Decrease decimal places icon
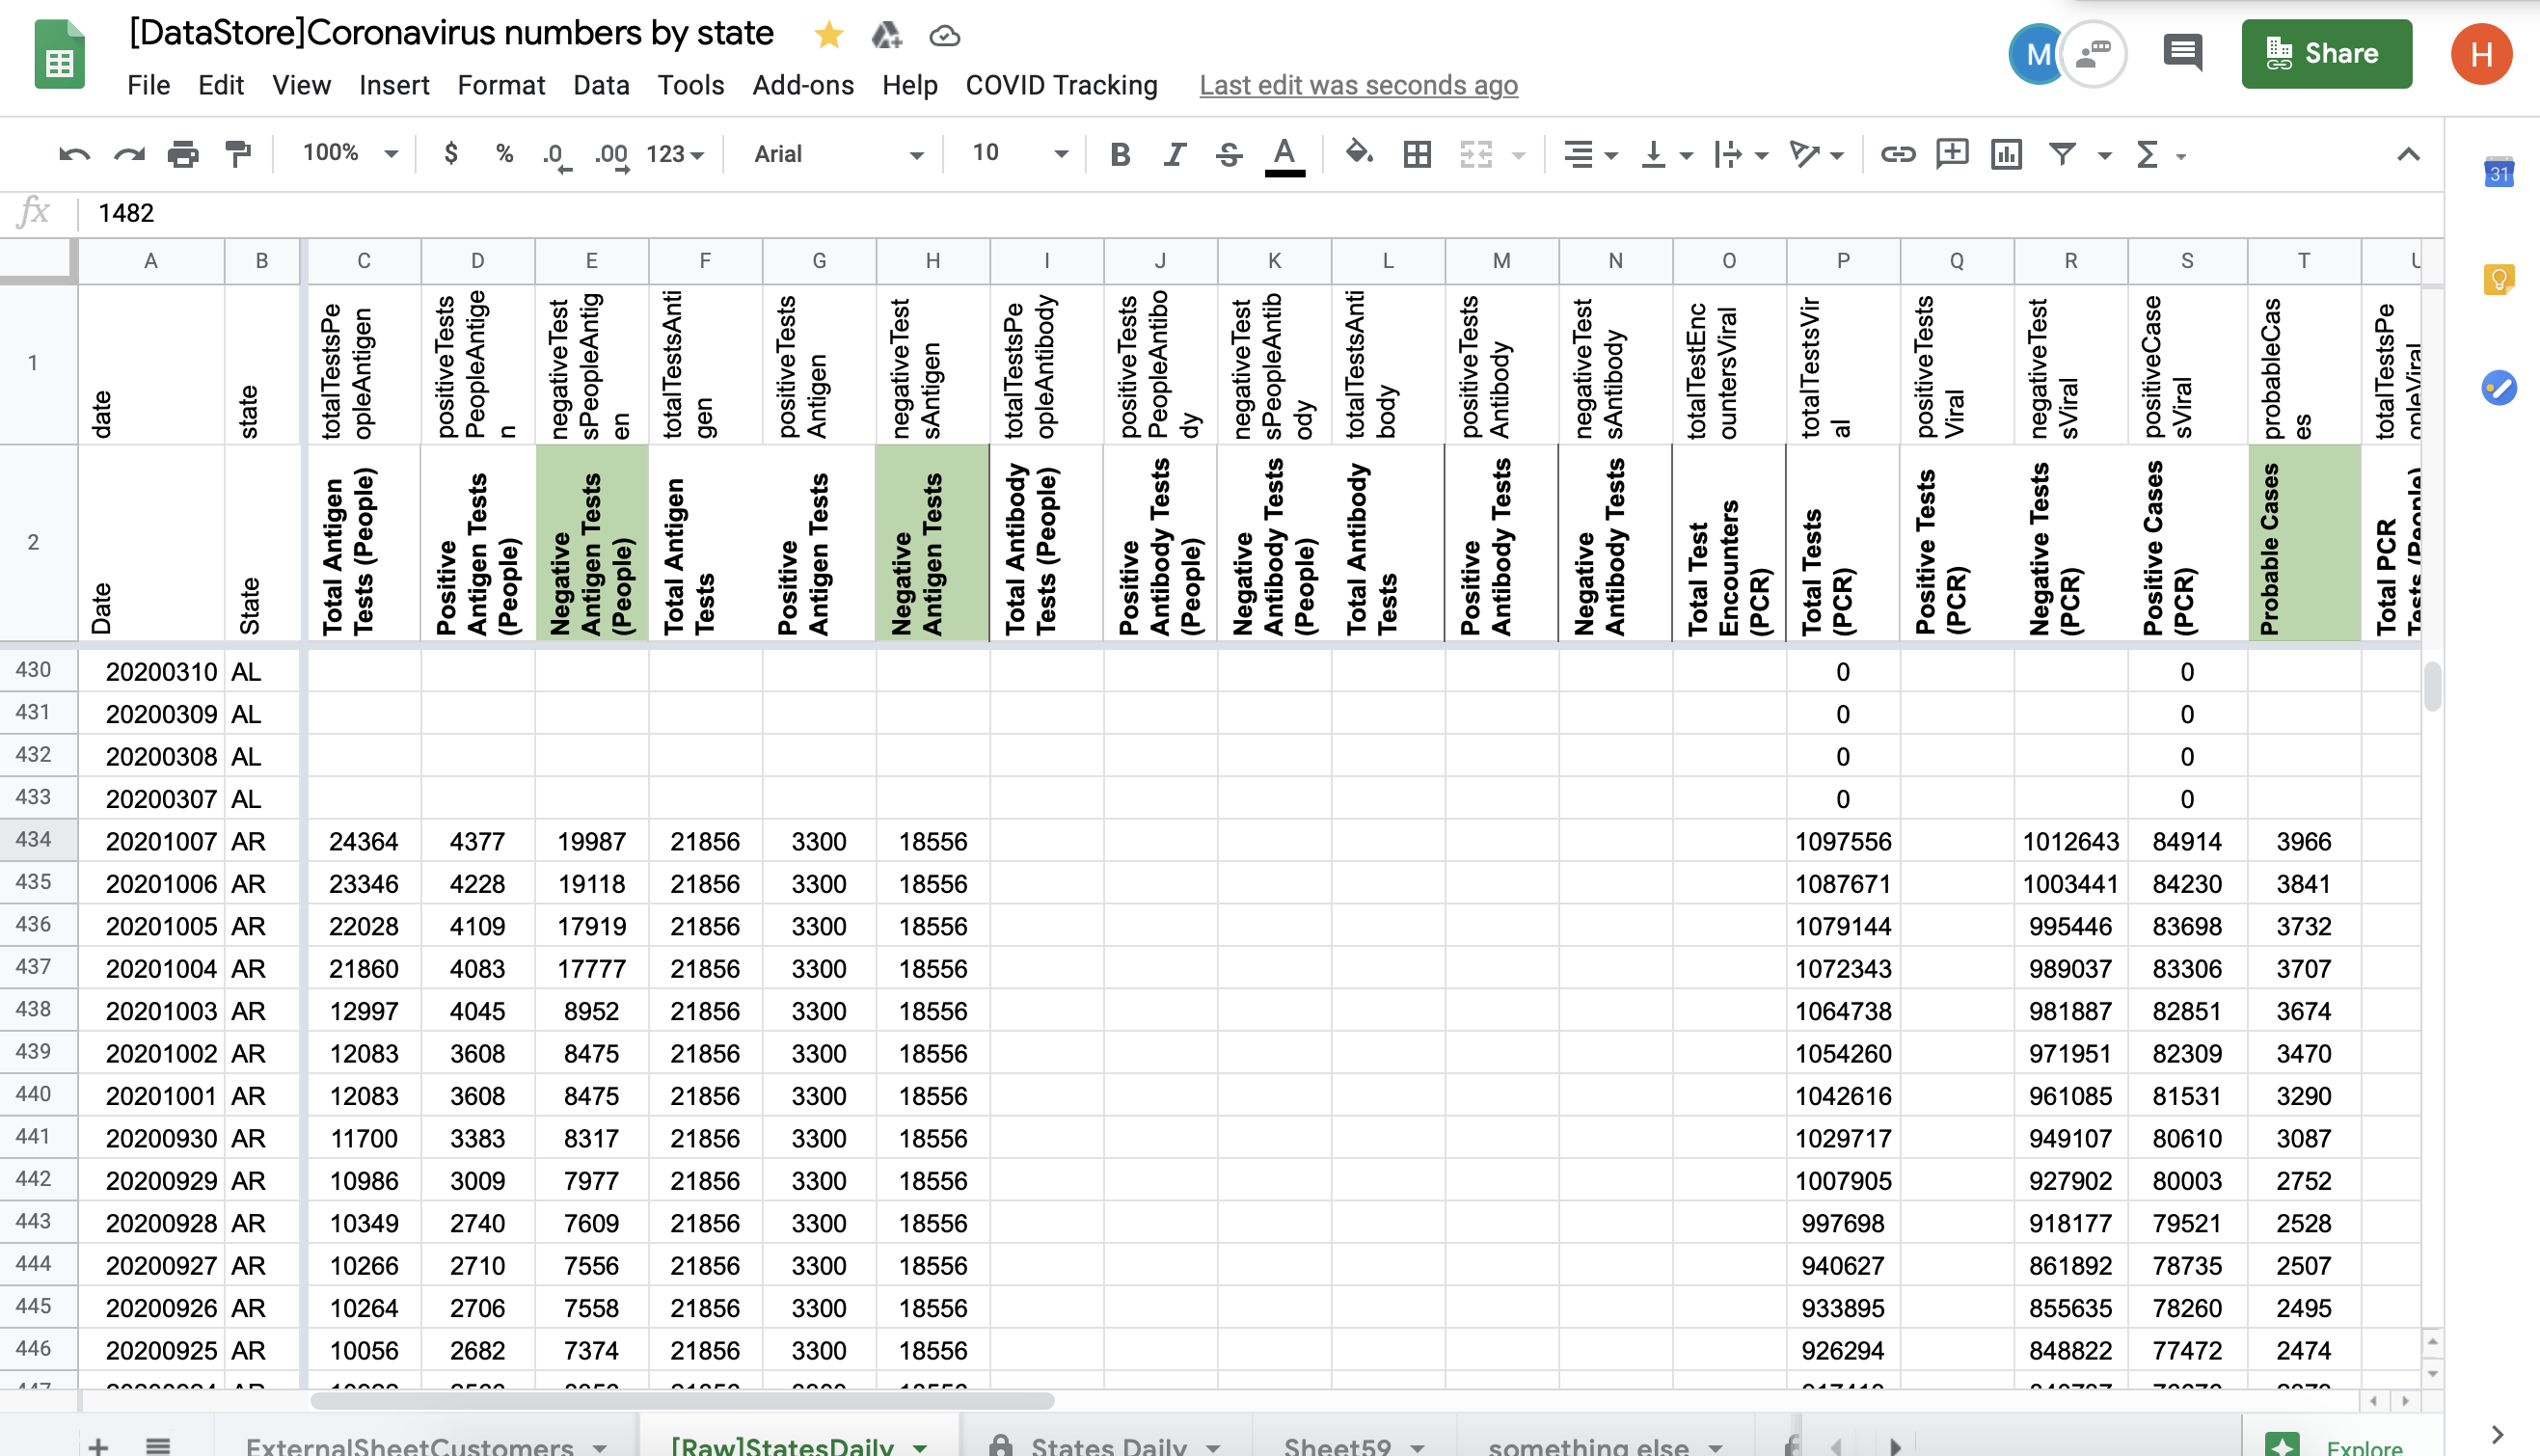 tap(557, 155)
